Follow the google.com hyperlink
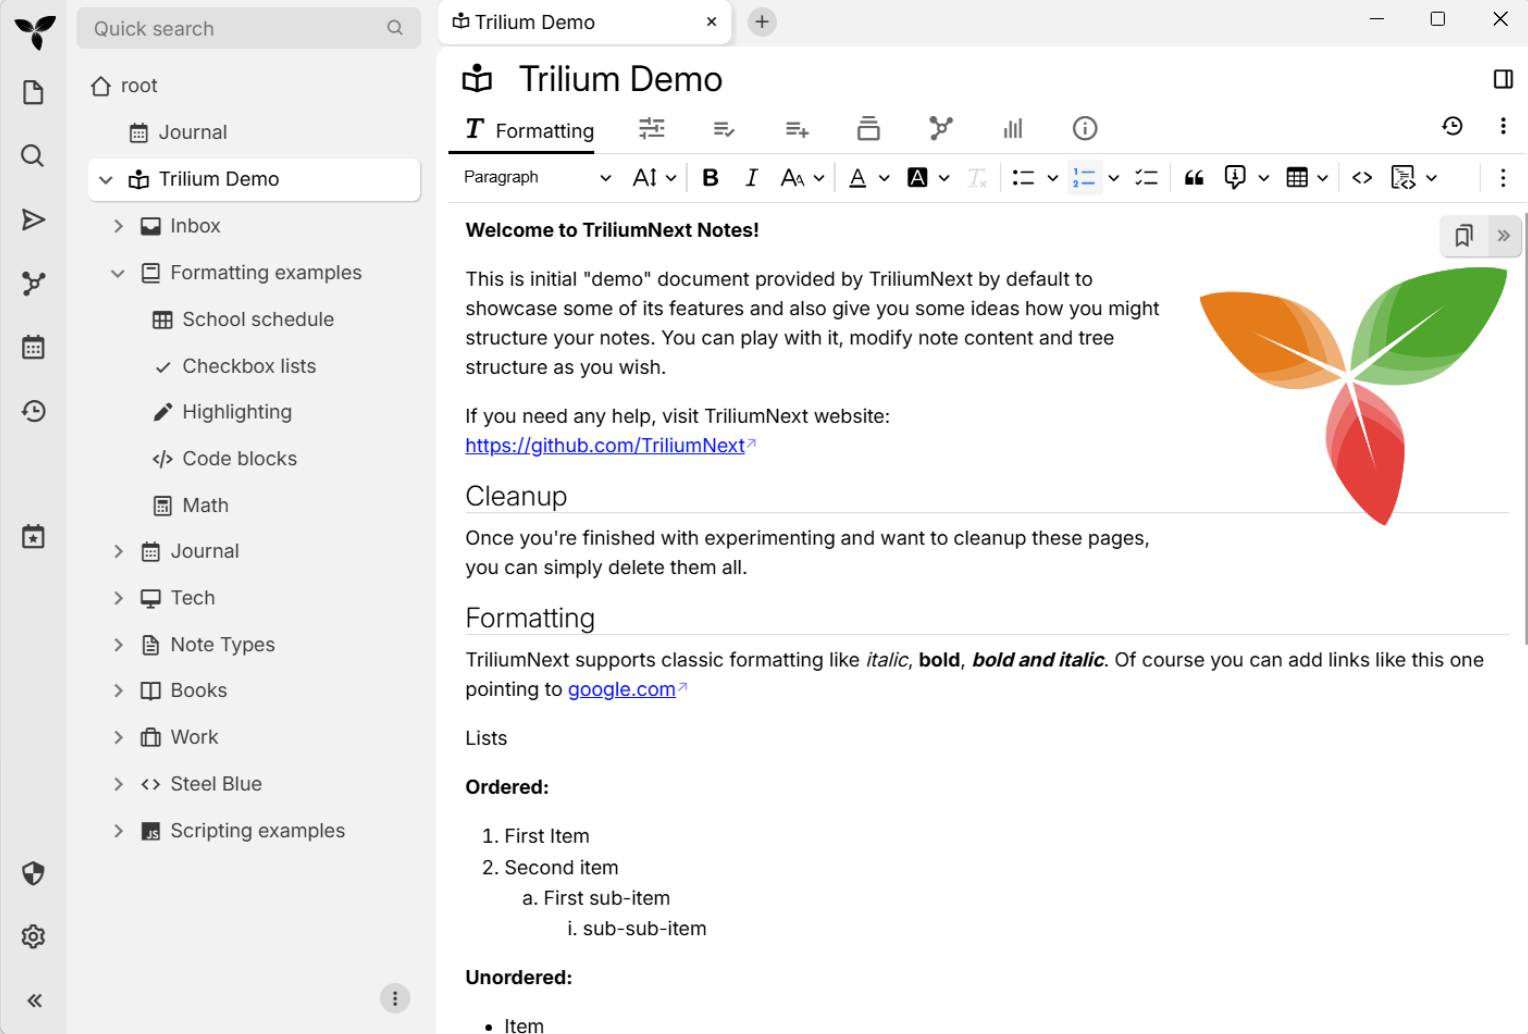This screenshot has width=1528, height=1034. click(x=621, y=689)
